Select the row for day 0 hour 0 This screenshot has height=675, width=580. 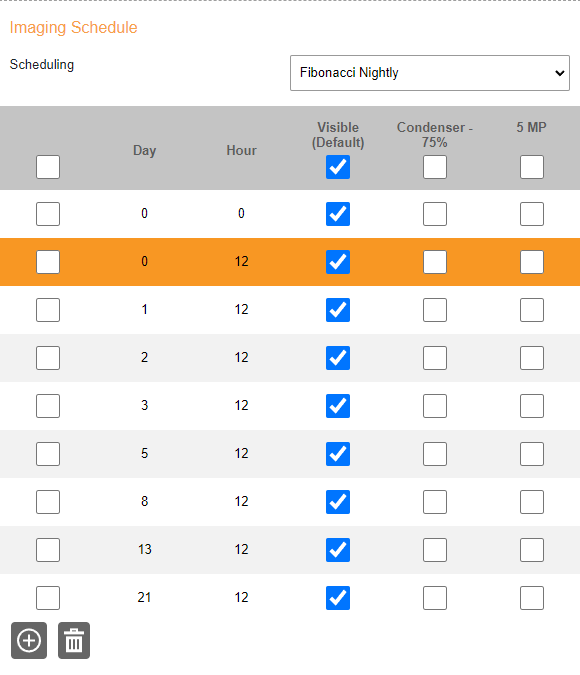(x=48, y=214)
